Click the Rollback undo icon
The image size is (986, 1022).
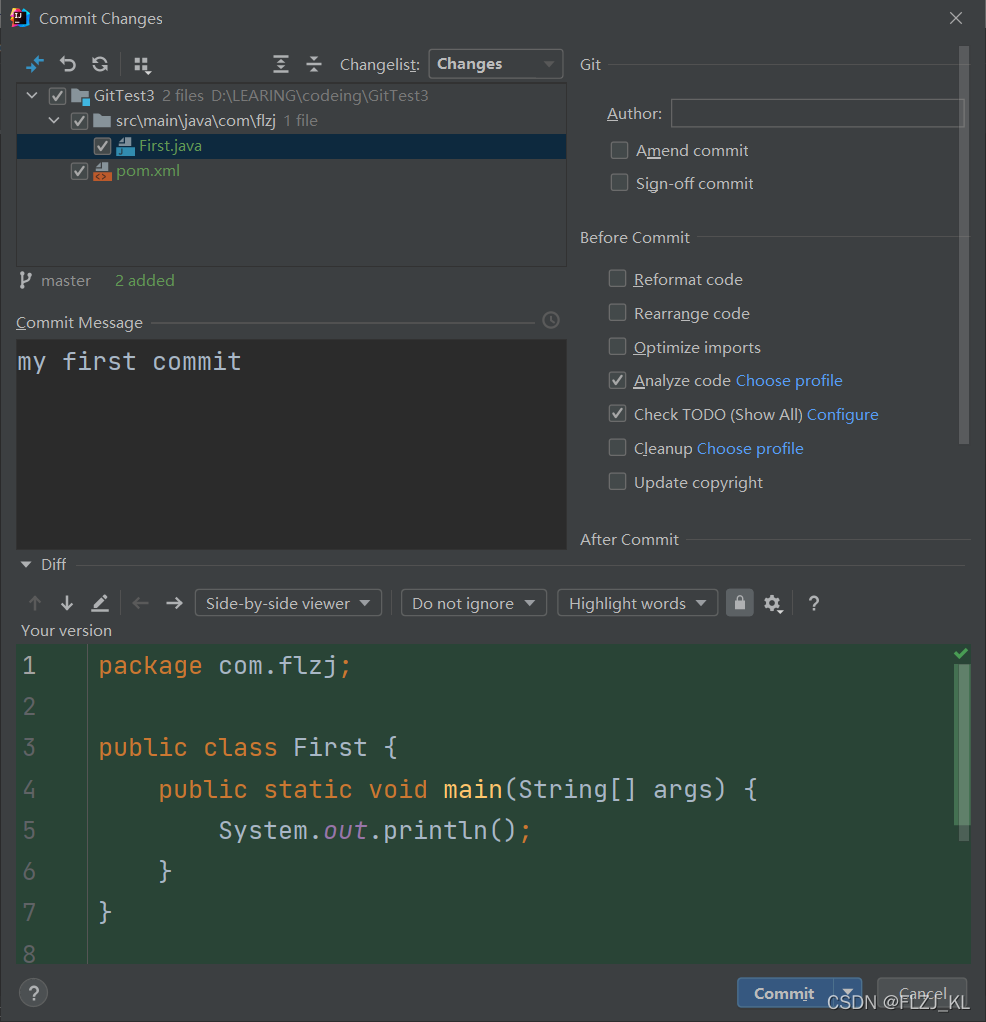pos(67,64)
